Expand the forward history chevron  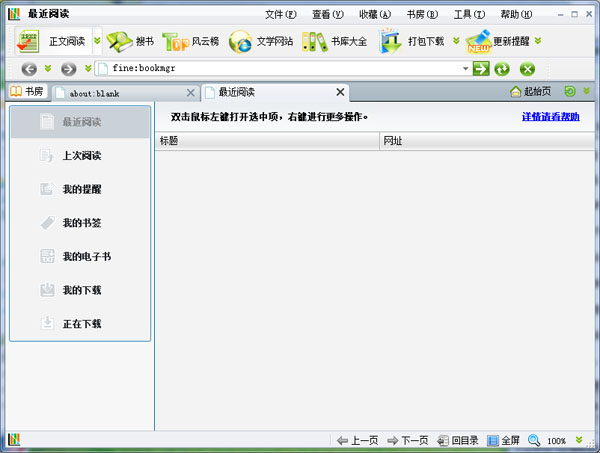tap(88, 68)
